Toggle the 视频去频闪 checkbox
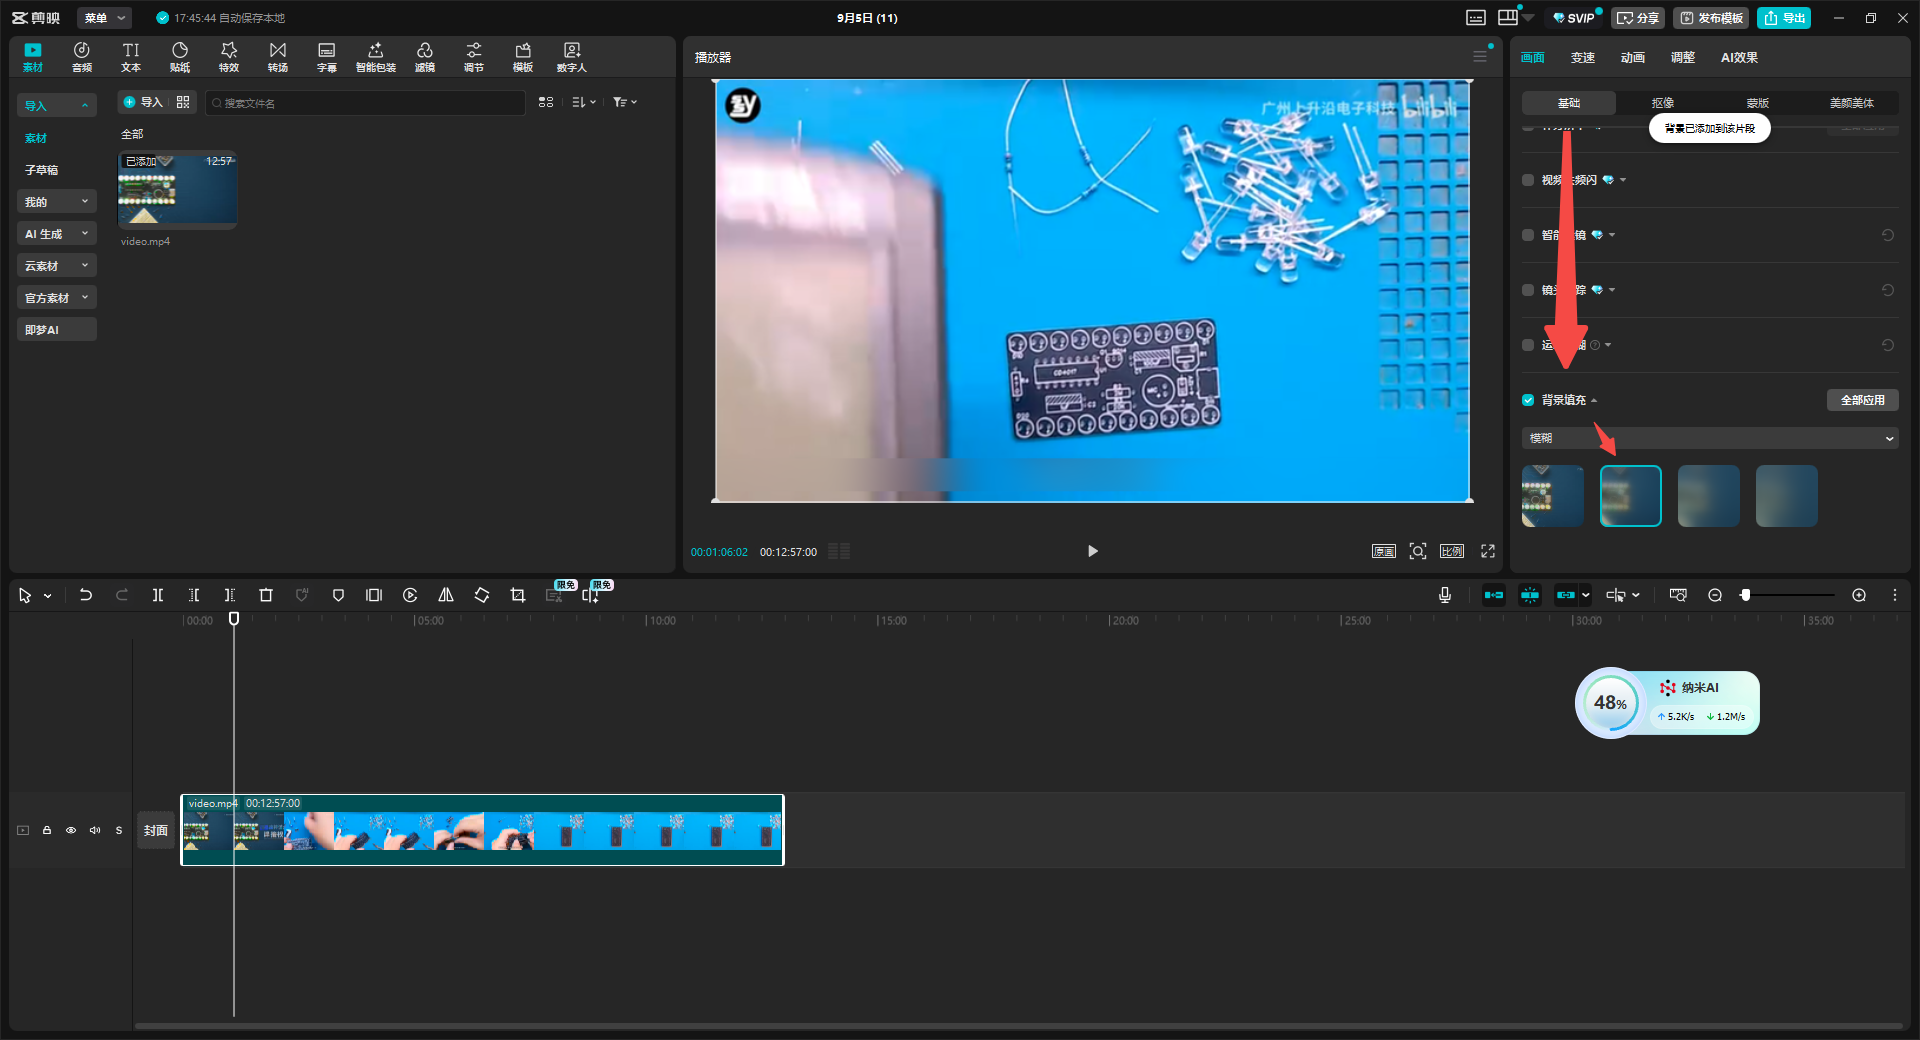This screenshot has width=1920, height=1040. tap(1528, 180)
